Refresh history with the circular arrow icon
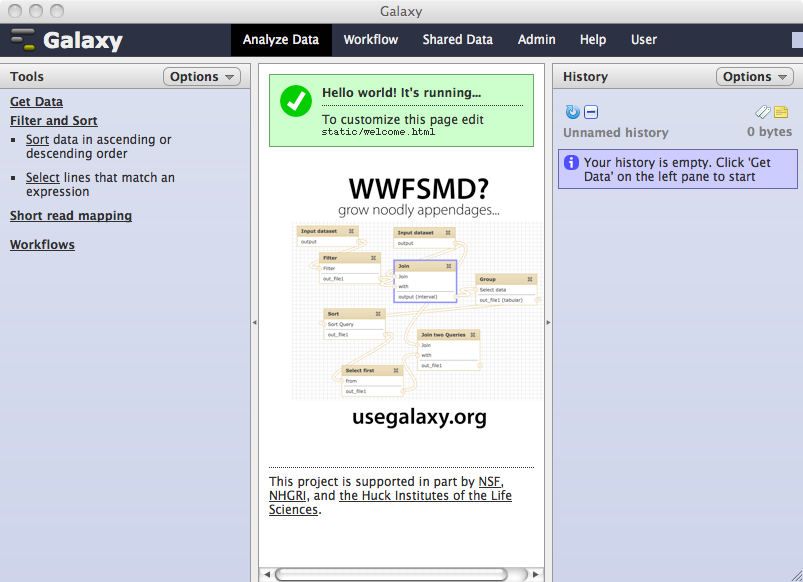803x582 pixels. [x=573, y=112]
